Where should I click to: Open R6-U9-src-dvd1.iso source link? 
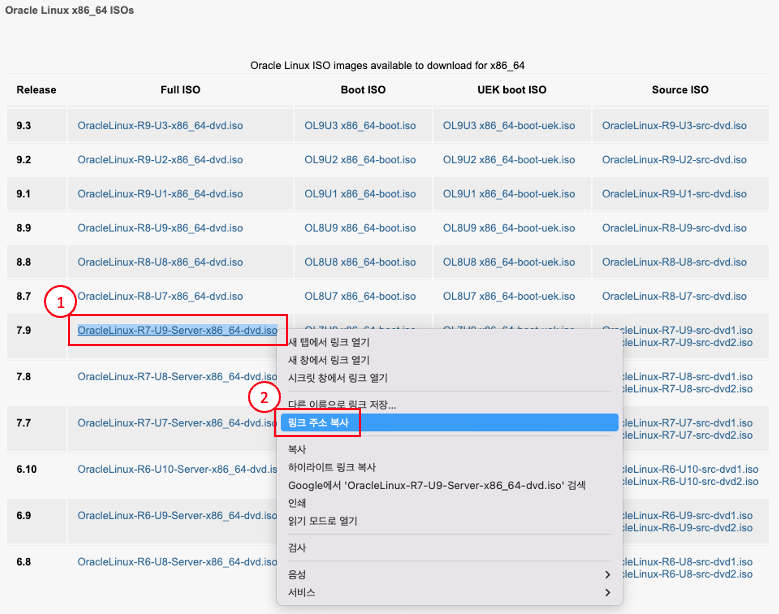(688, 516)
